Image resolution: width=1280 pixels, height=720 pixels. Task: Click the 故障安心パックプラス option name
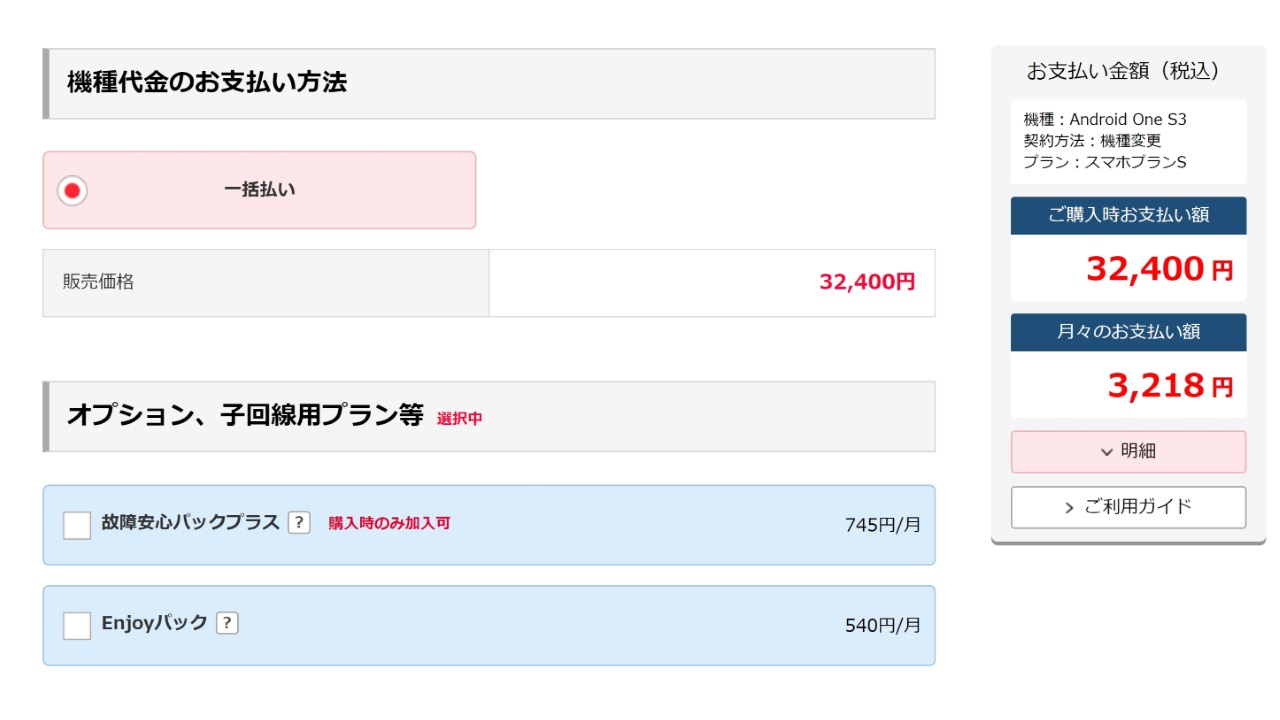click(x=190, y=523)
